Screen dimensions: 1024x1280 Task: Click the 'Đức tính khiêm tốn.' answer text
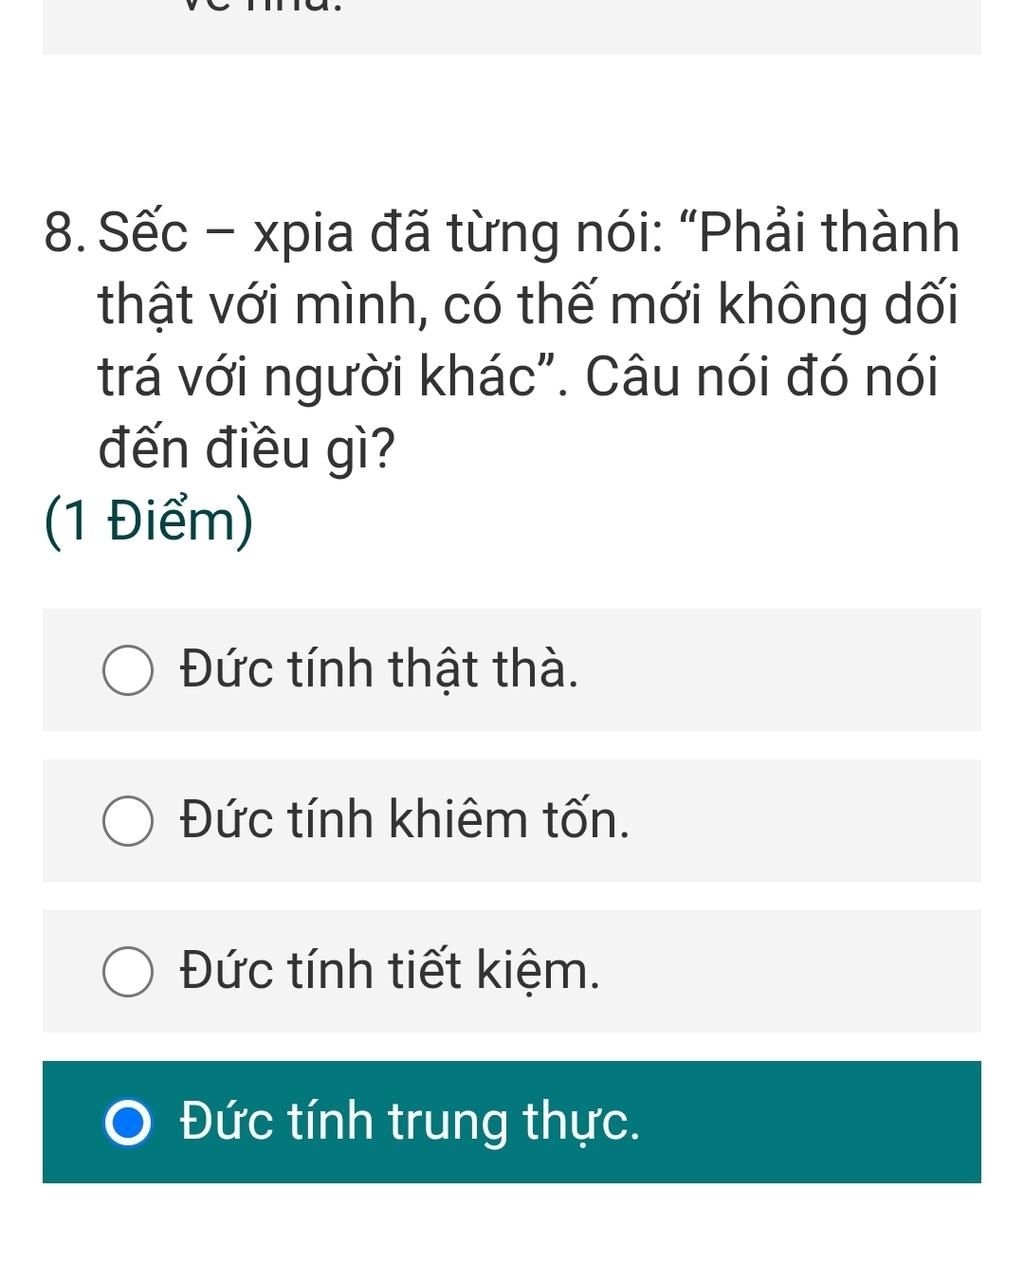click(405, 820)
